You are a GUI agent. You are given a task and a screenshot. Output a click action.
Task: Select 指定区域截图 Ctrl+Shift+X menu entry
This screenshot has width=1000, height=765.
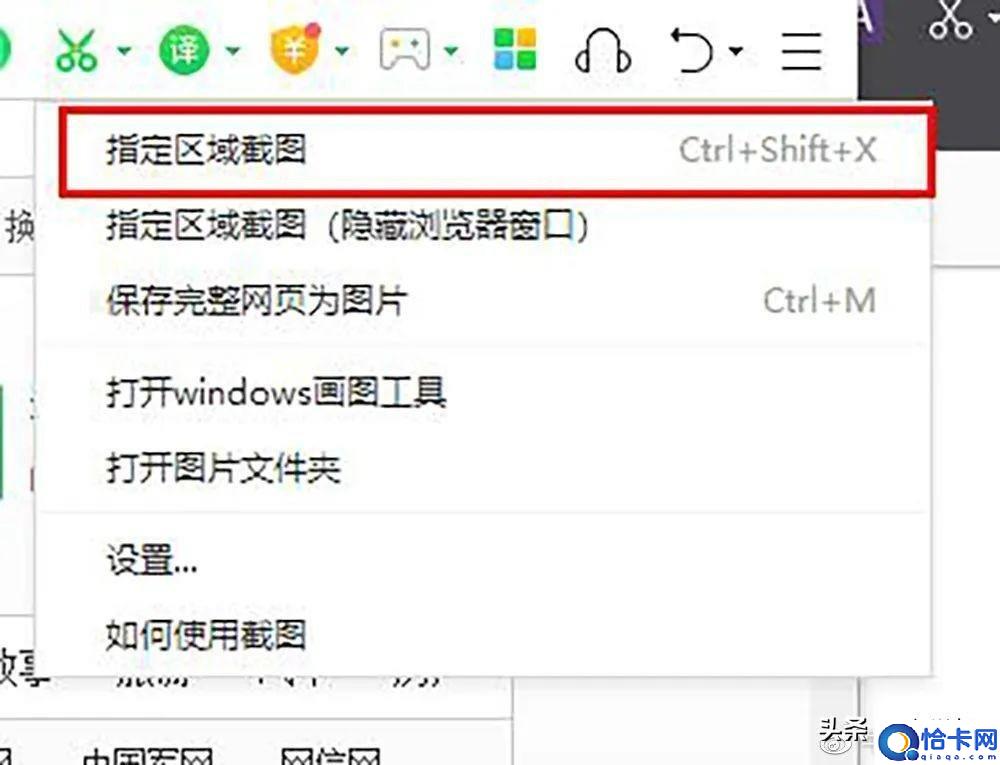(497, 150)
